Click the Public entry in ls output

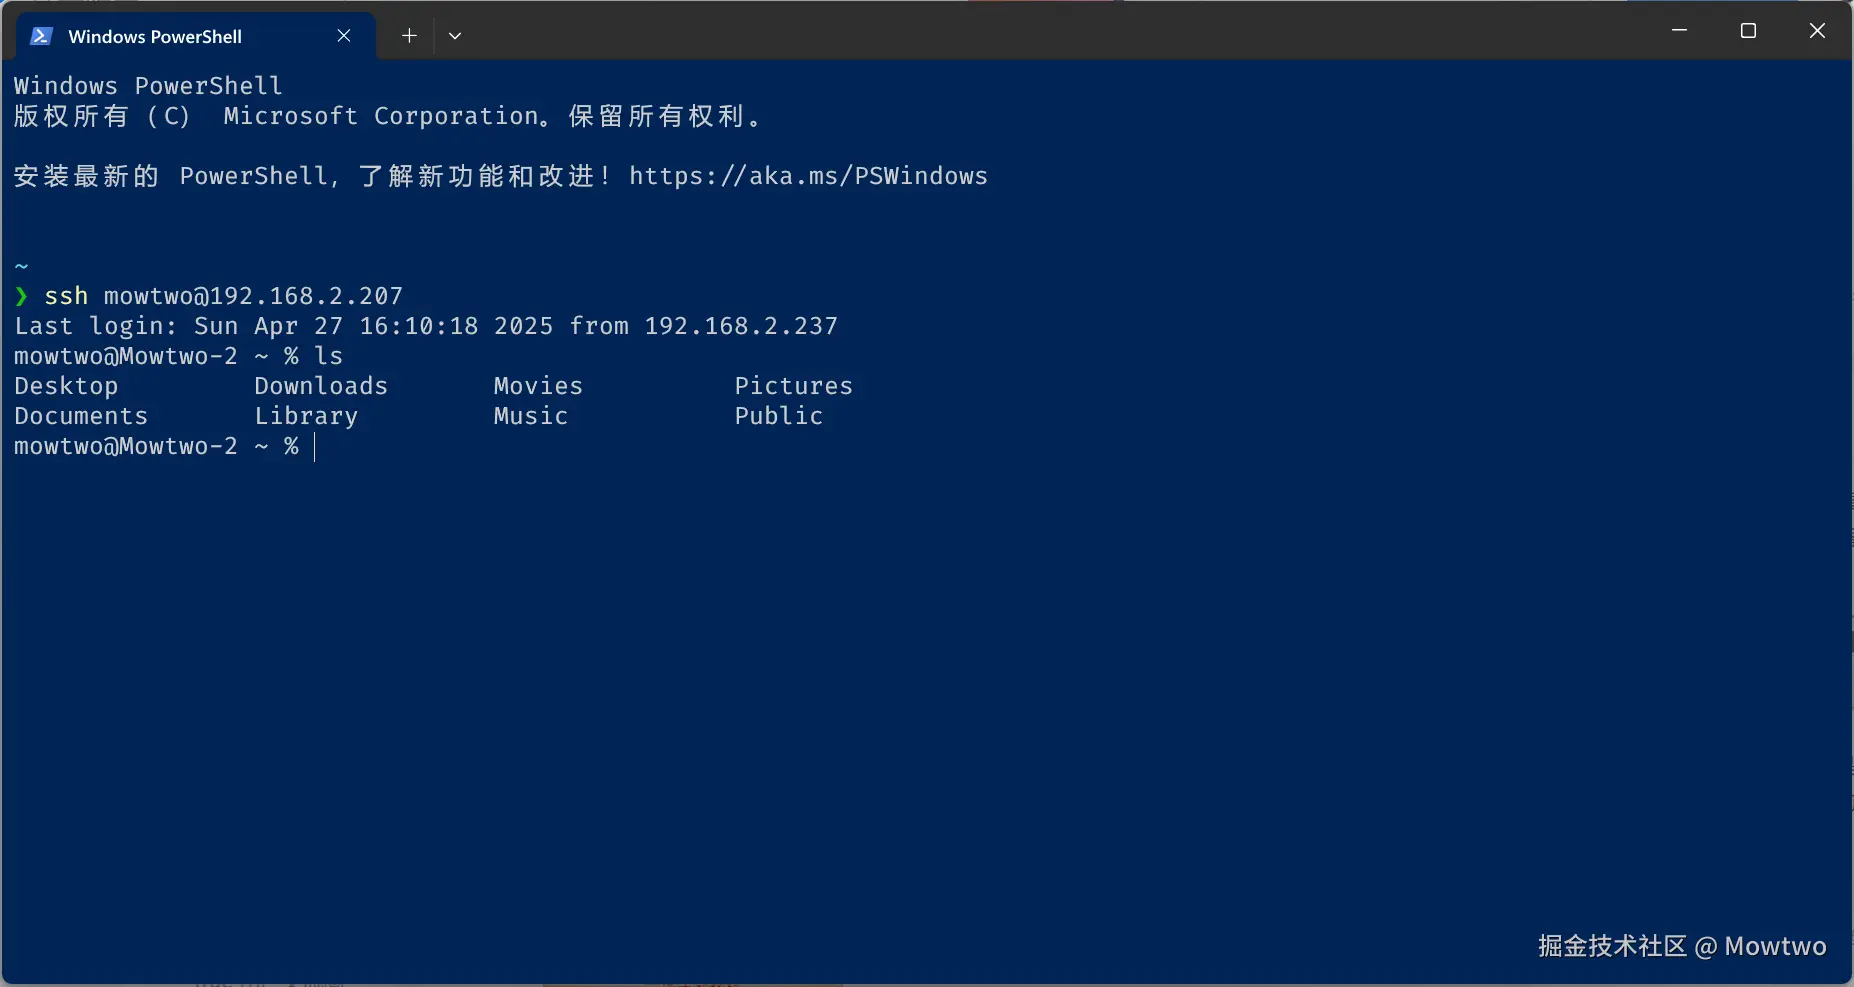click(779, 416)
